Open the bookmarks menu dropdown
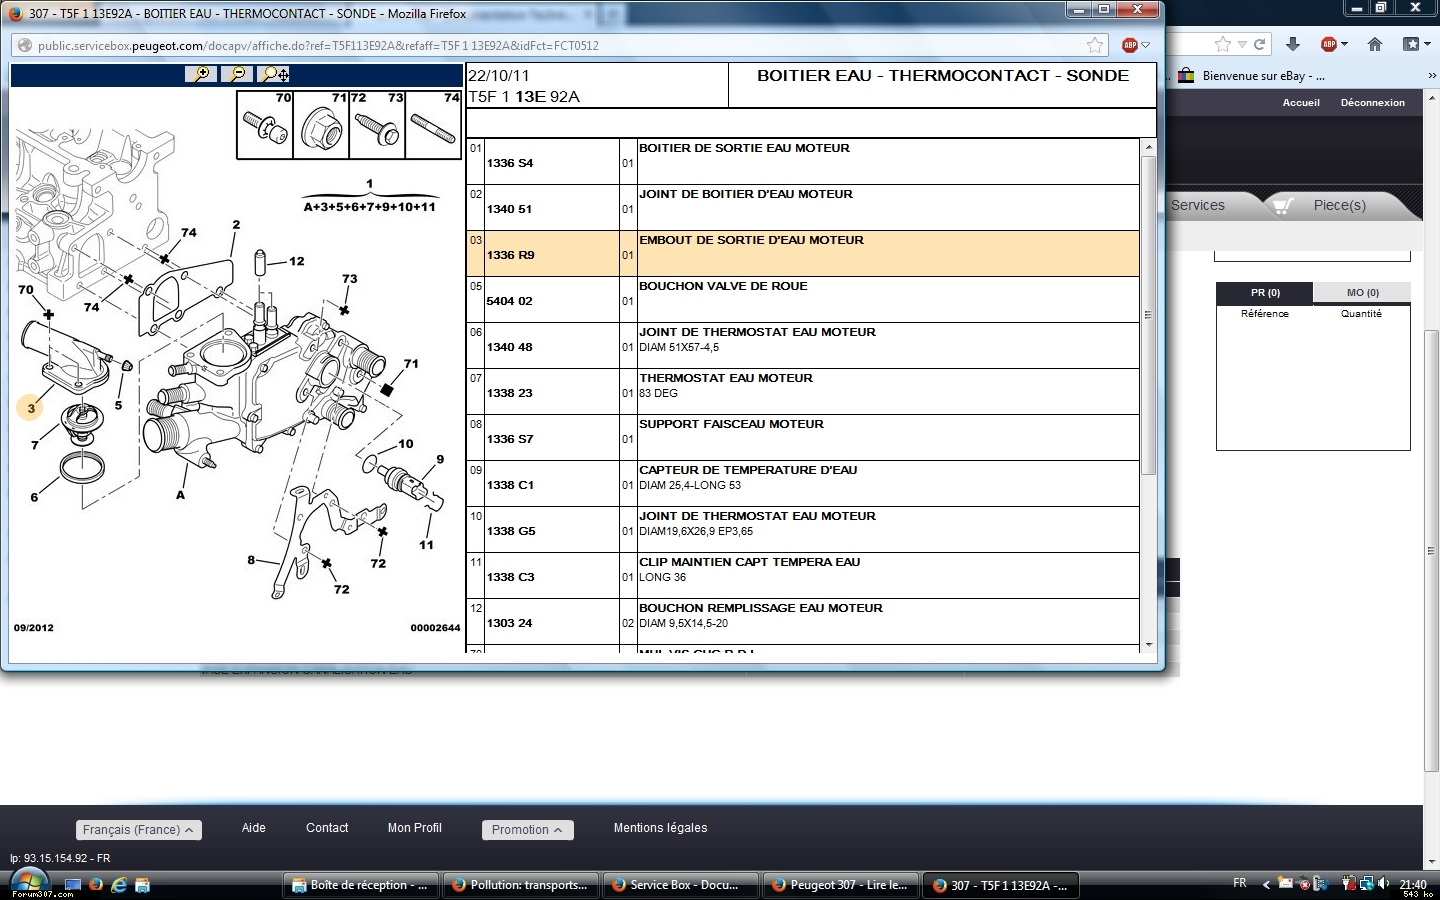Image resolution: width=1440 pixels, height=900 pixels. (1412, 44)
